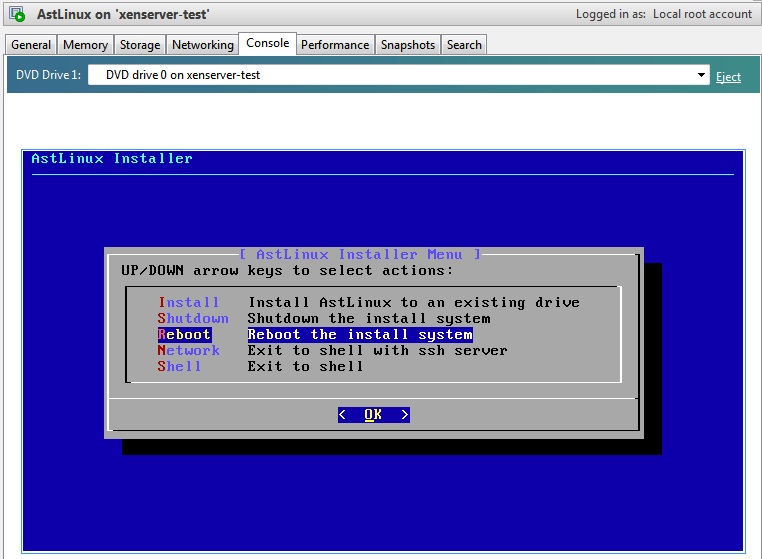Click the Eject link
Screen dimensions: 762x559
pyautogui.click(x=728, y=77)
